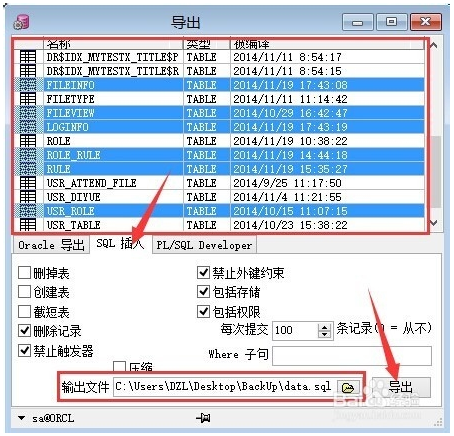Click table icon beside LOGINFO
Image resolution: width=454 pixels, height=436 pixels.
[28, 127]
